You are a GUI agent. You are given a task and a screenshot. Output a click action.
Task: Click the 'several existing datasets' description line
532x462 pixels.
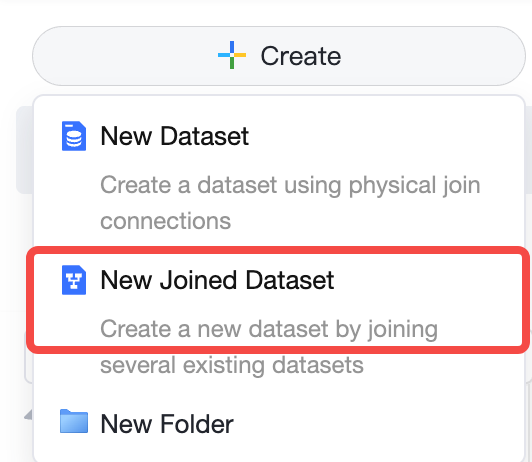coord(232,365)
